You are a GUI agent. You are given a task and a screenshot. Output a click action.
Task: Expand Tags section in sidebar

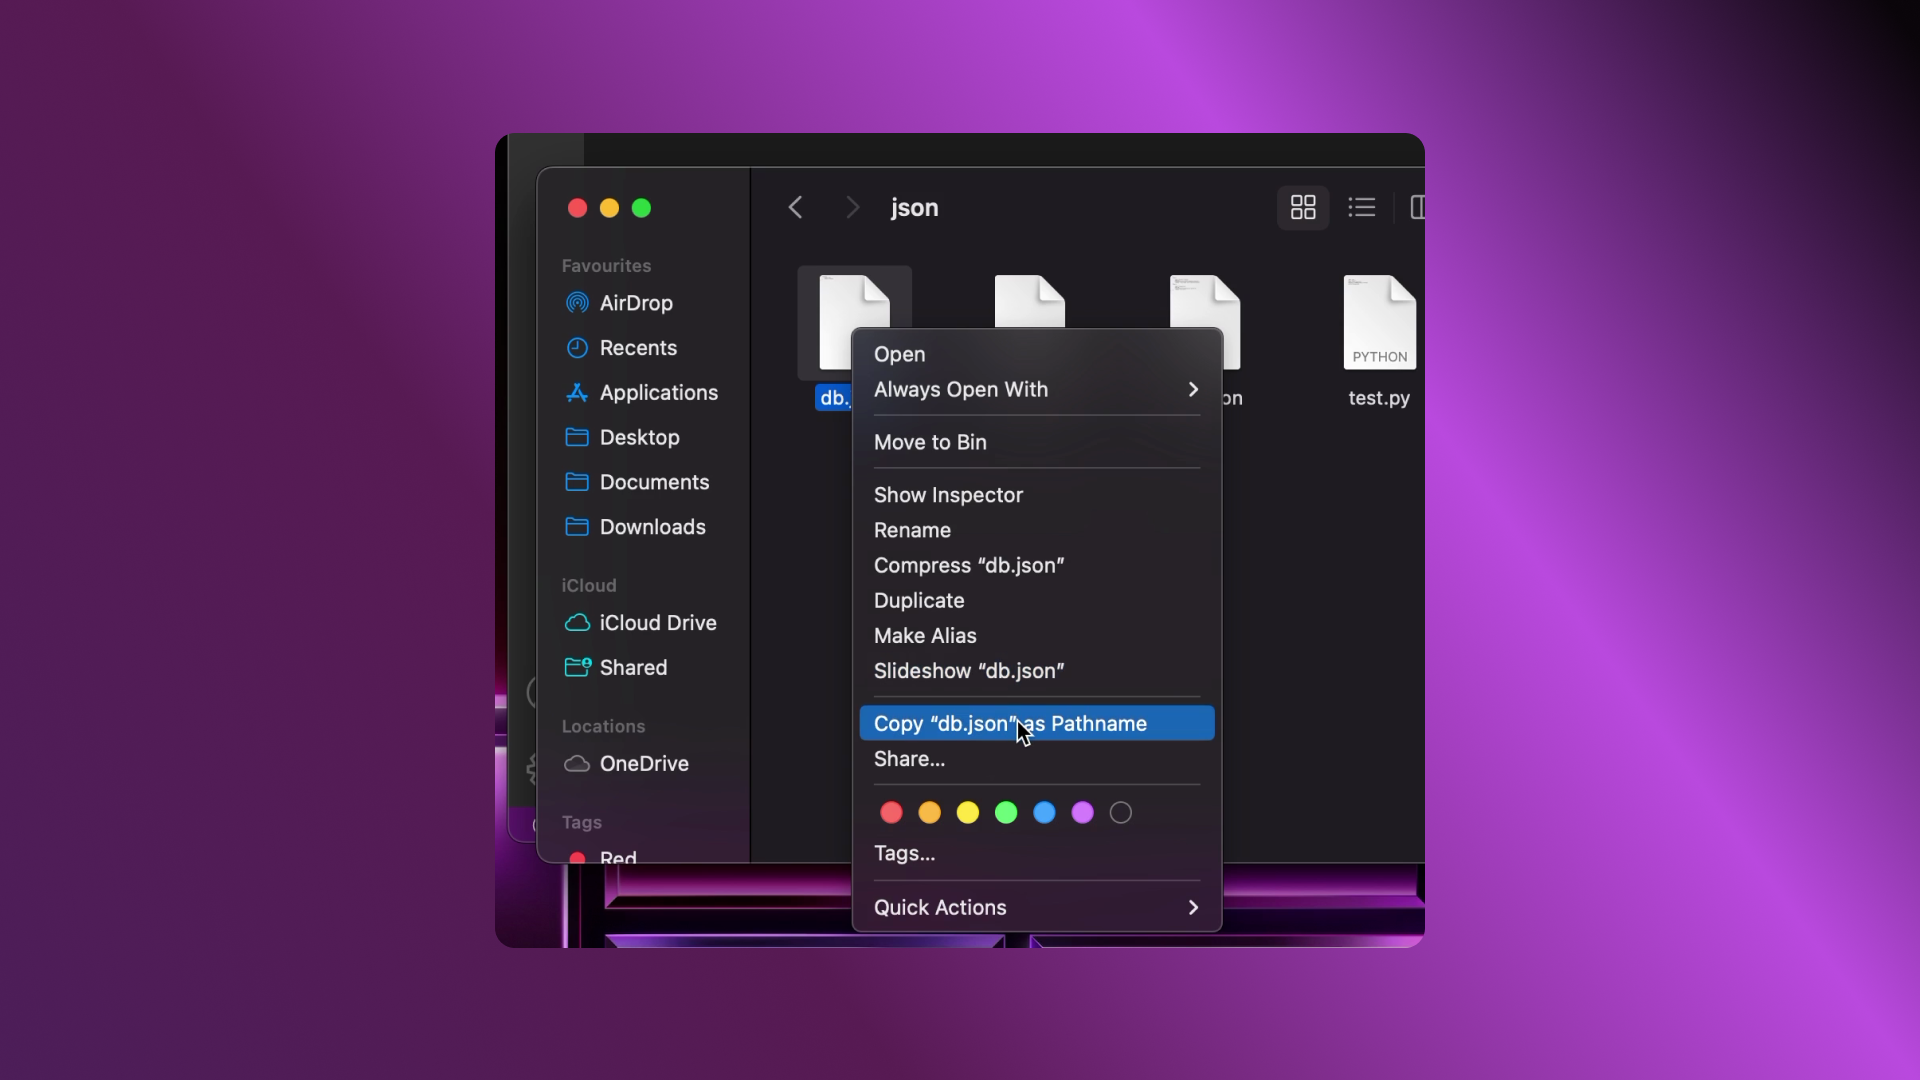coord(583,822)
